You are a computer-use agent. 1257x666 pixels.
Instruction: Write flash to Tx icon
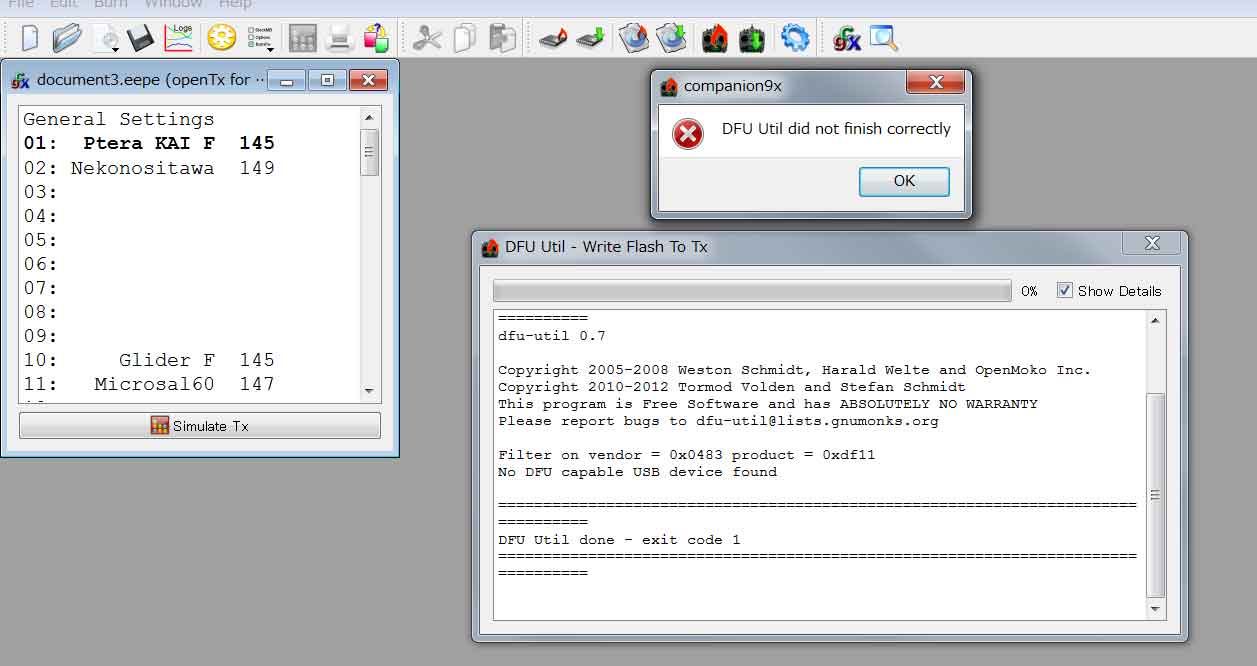pos(752,39)
